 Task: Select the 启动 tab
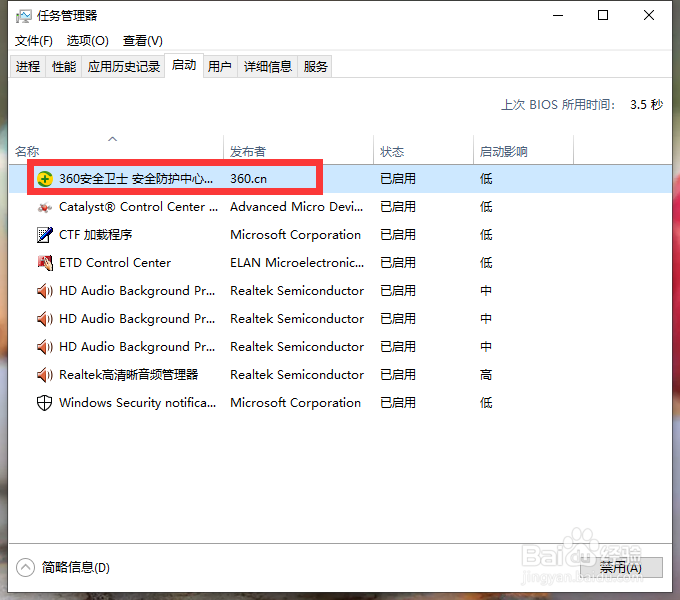coord(184,65)
